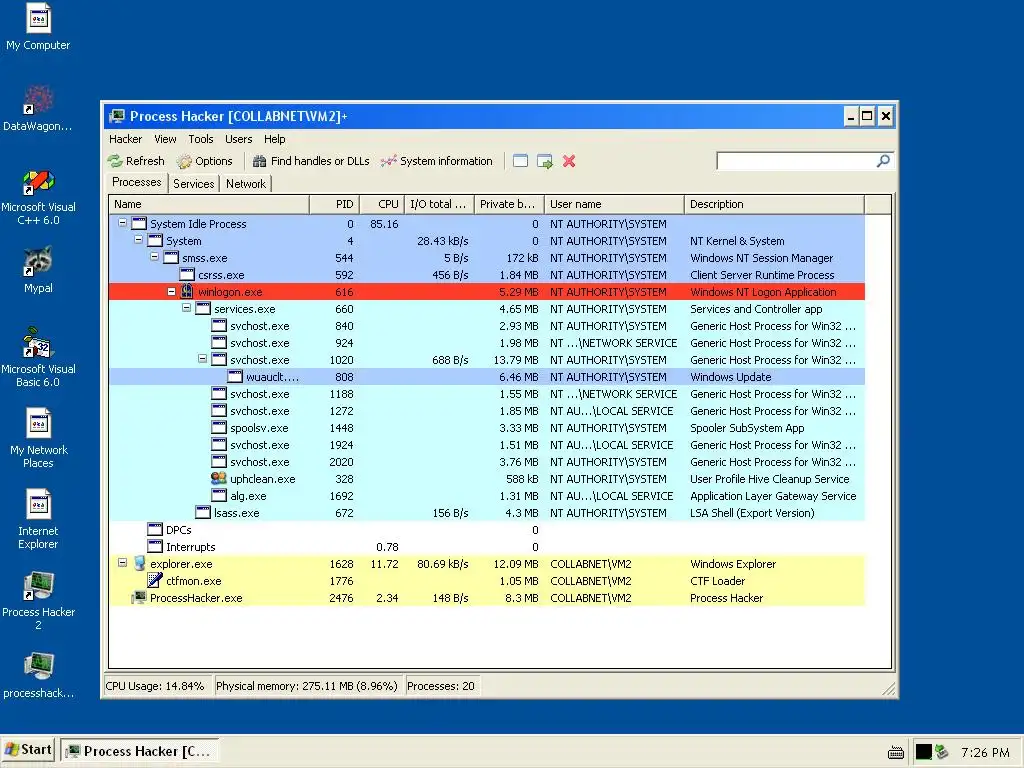Click Process Hacker taskbar button
Image resolution: width=1024 pixels, height=768 pixels.
click(x=140, y=751)
